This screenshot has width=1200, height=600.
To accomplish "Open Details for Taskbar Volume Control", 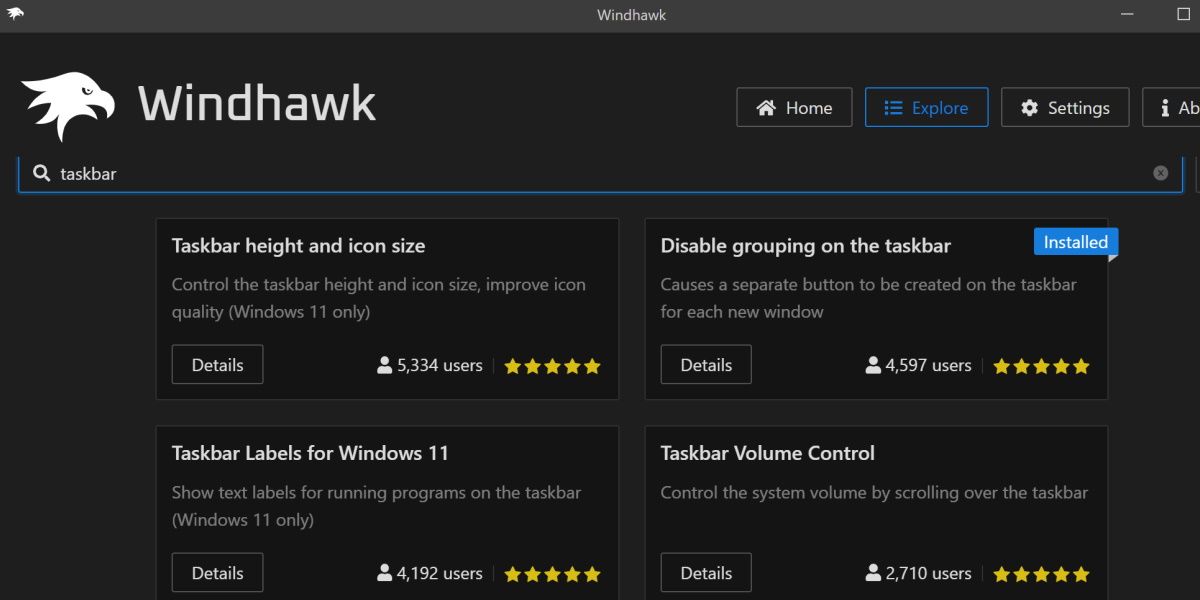I will (x=706, y=572).
